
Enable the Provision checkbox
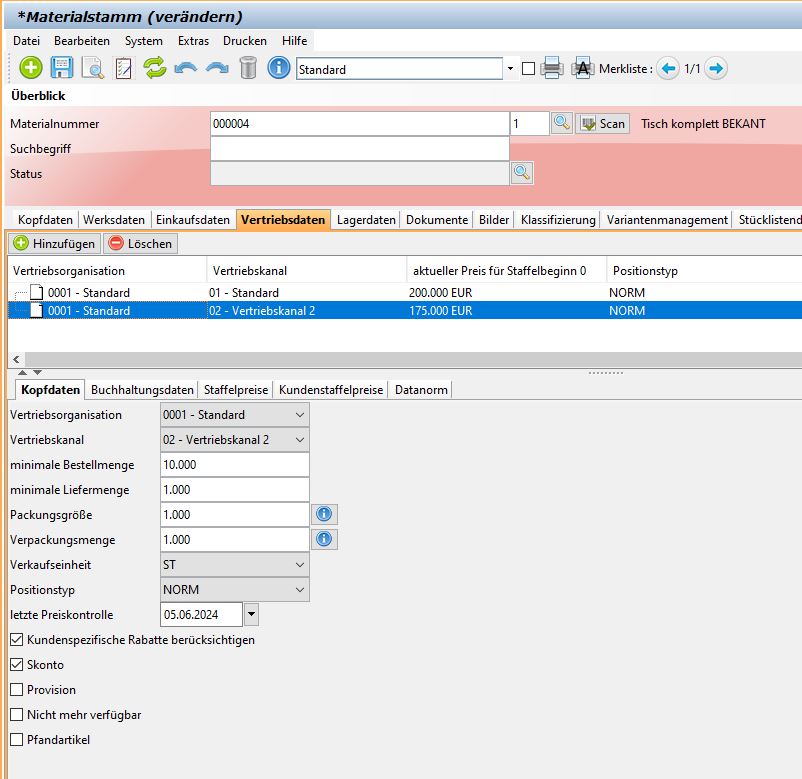pyautogui.click(x=17, y=690)
